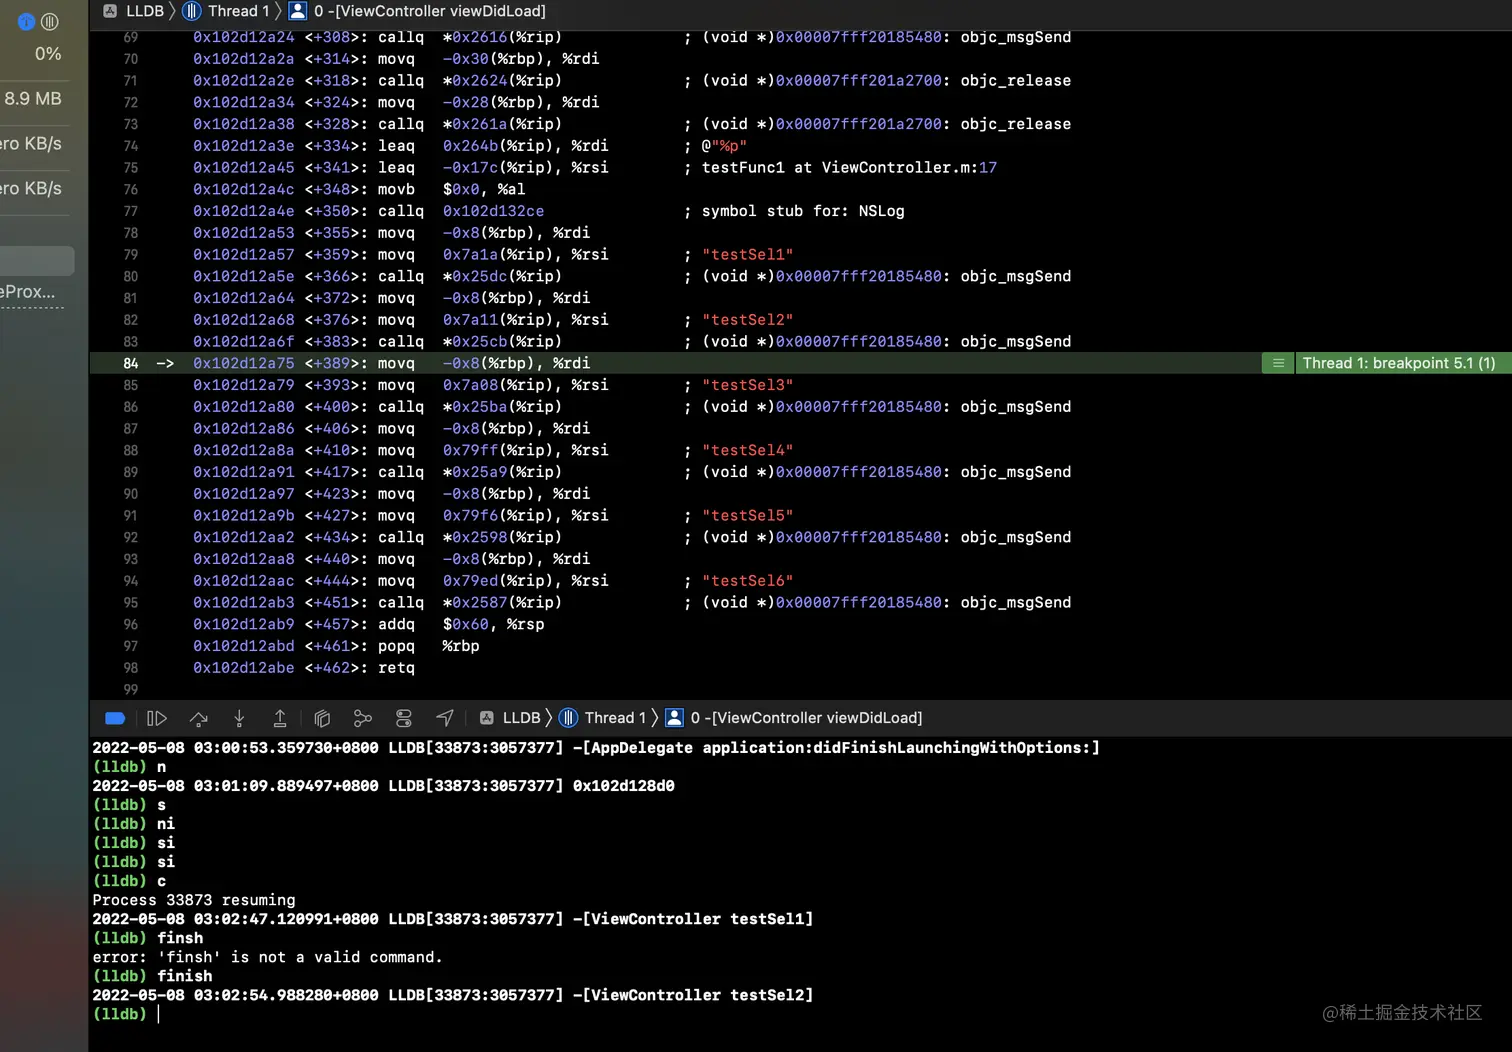Viewport: 1512px width, 1052px height.
Task: Click the Simulate Location arrow icon
Action: pos(445,718)
